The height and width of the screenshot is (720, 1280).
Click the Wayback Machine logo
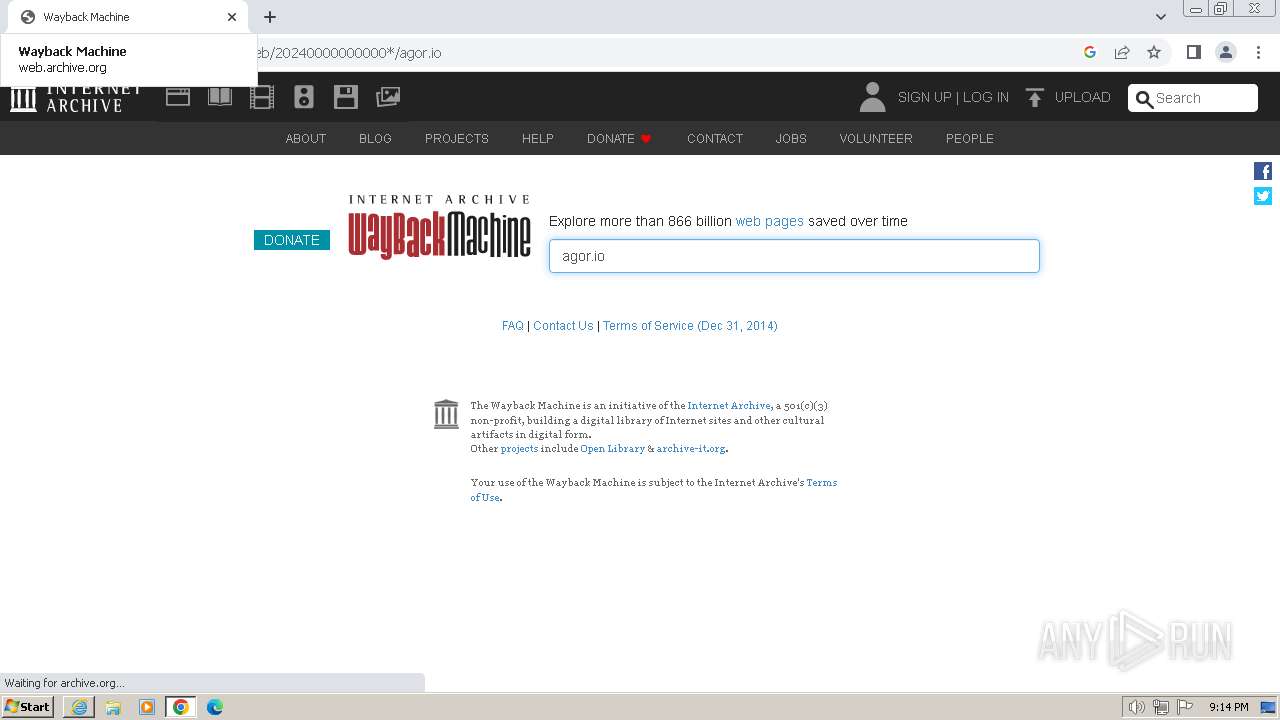[439, 227]
